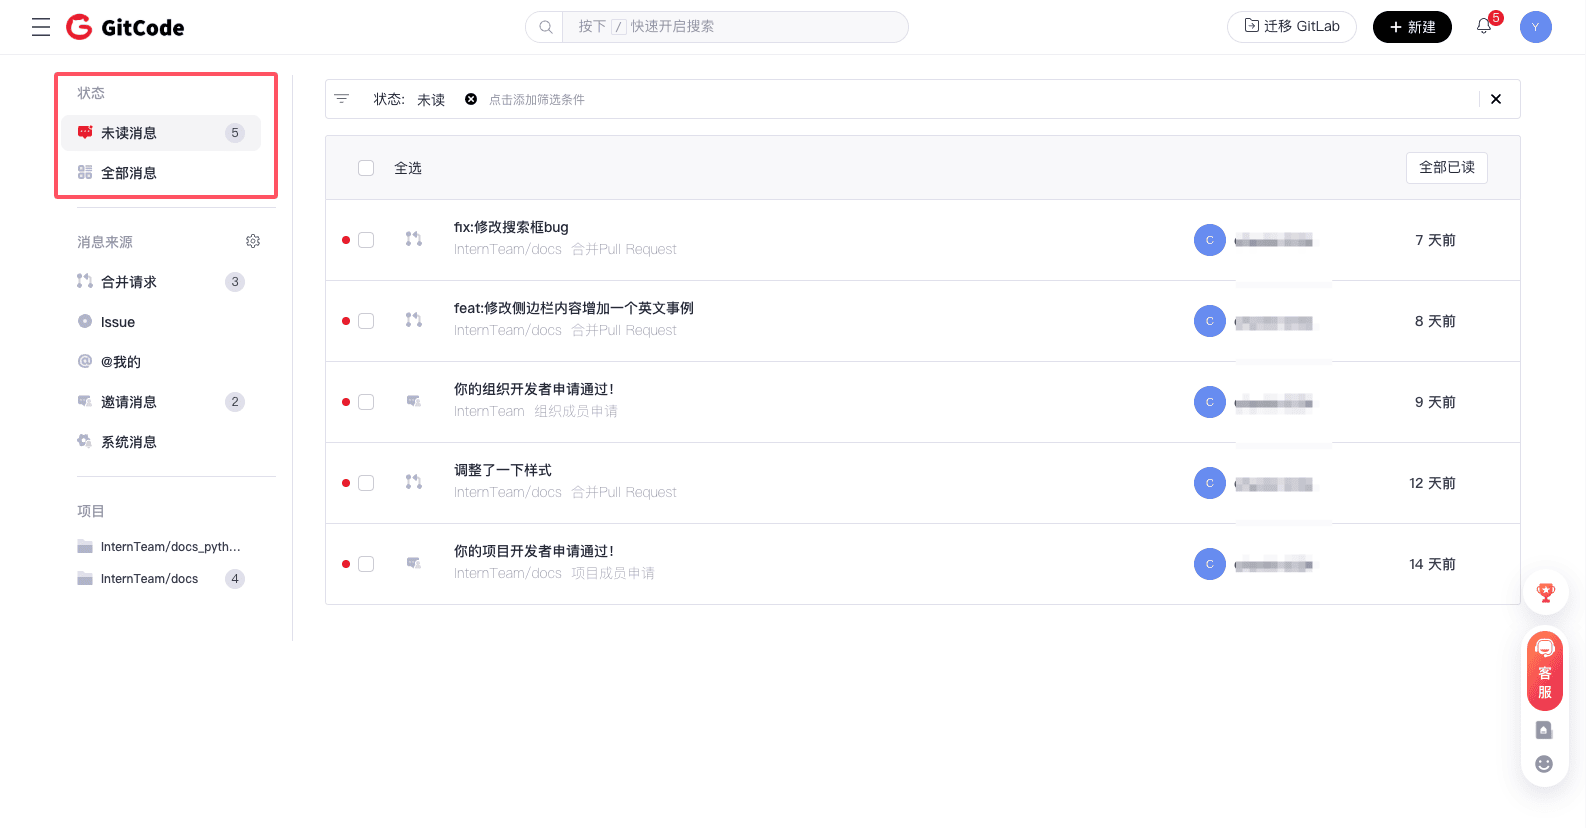Check the 全选 select-all checkbox
The image size is (1586, 828).
366,168
